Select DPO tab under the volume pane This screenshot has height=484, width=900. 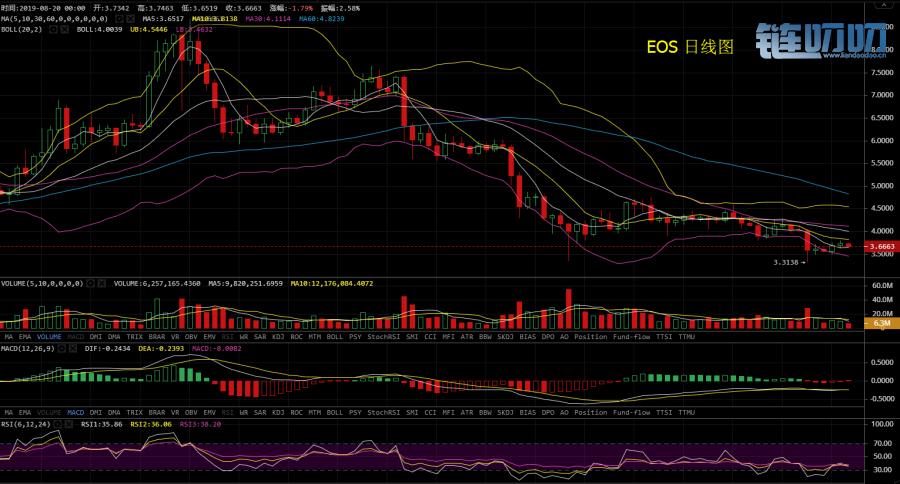point(548,337)
